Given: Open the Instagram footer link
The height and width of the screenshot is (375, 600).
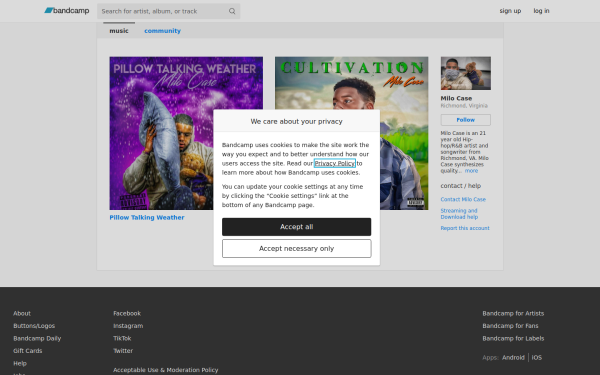Looking at the screenshot, I should (128, 326).
